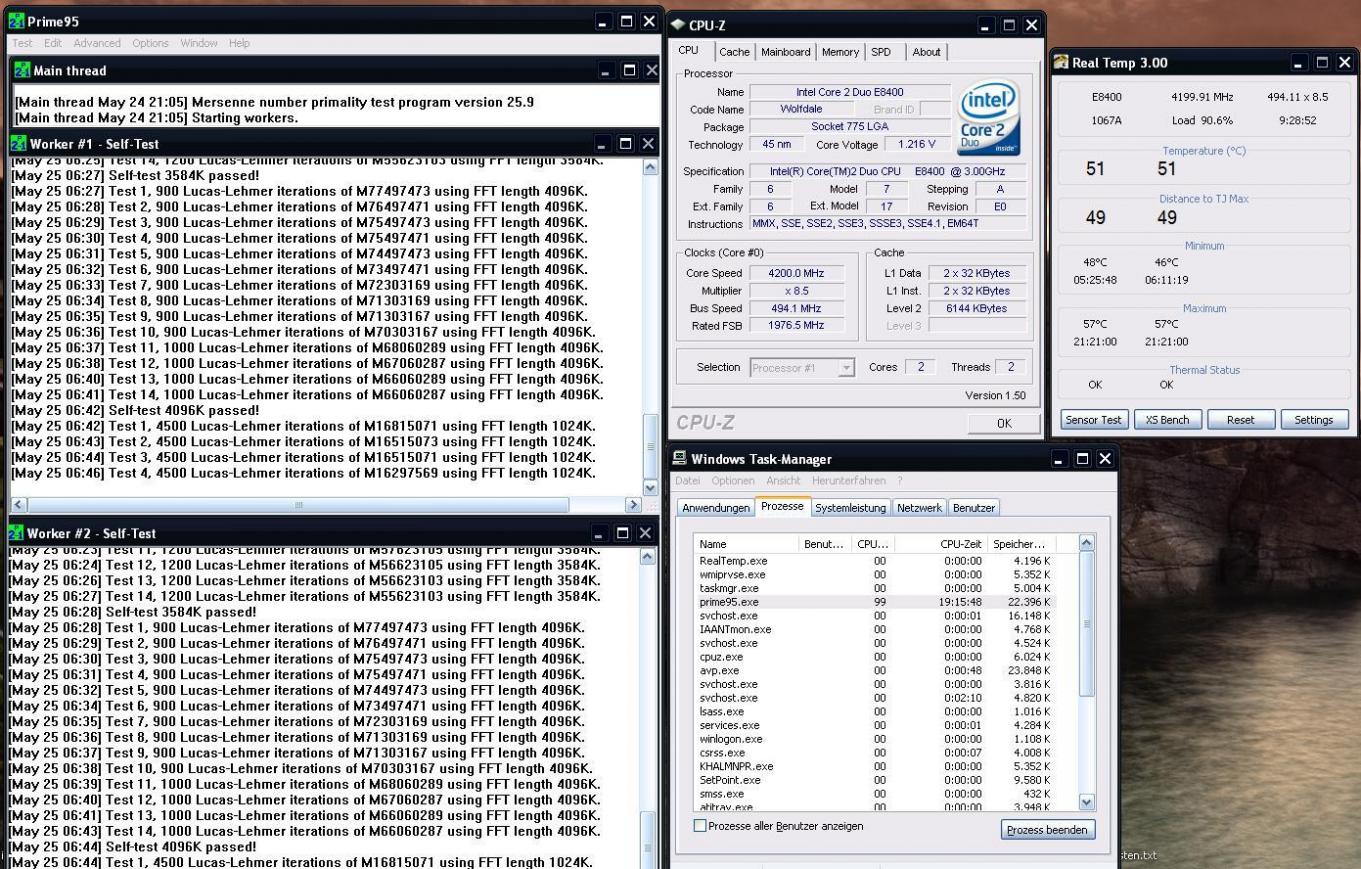
Task: Click the OK button in CPU-Z
Action: coord(1004,423)
